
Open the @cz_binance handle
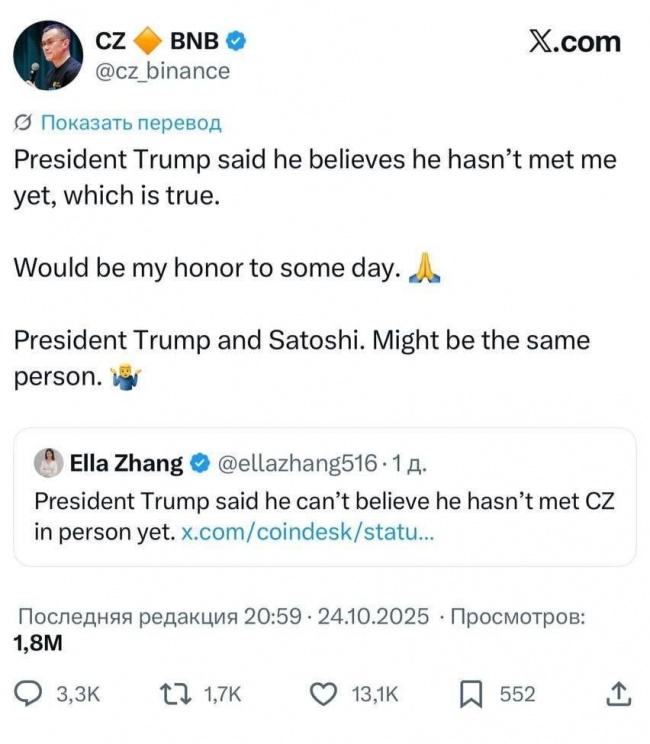(x=162, y=71)
